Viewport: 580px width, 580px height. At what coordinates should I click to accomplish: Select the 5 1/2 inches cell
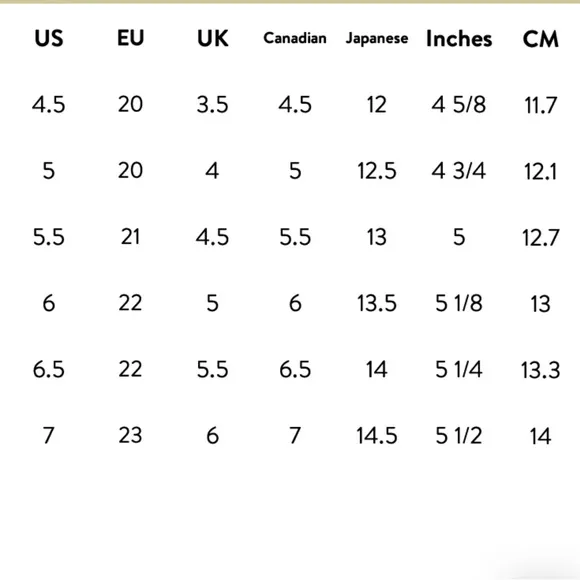(459, 436)
